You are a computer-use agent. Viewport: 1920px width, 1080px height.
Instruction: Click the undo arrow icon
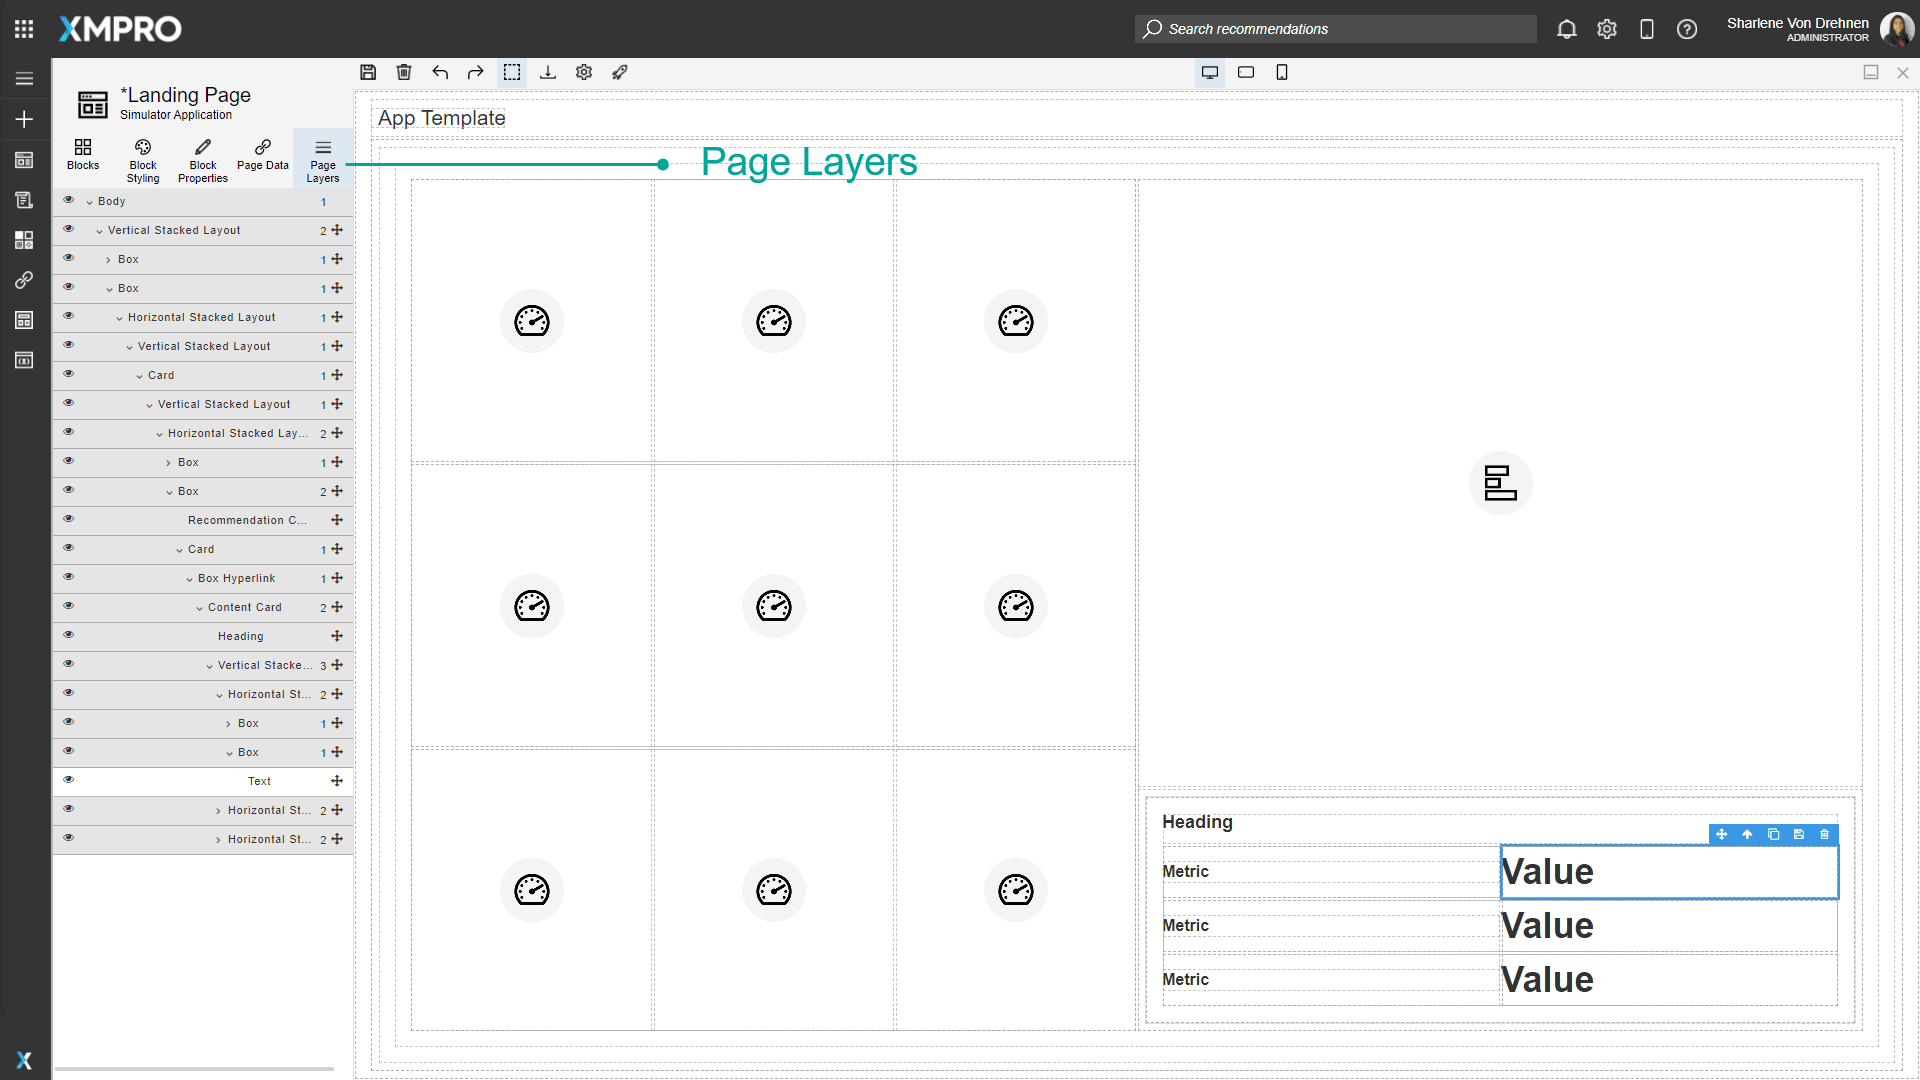[440, 72]
